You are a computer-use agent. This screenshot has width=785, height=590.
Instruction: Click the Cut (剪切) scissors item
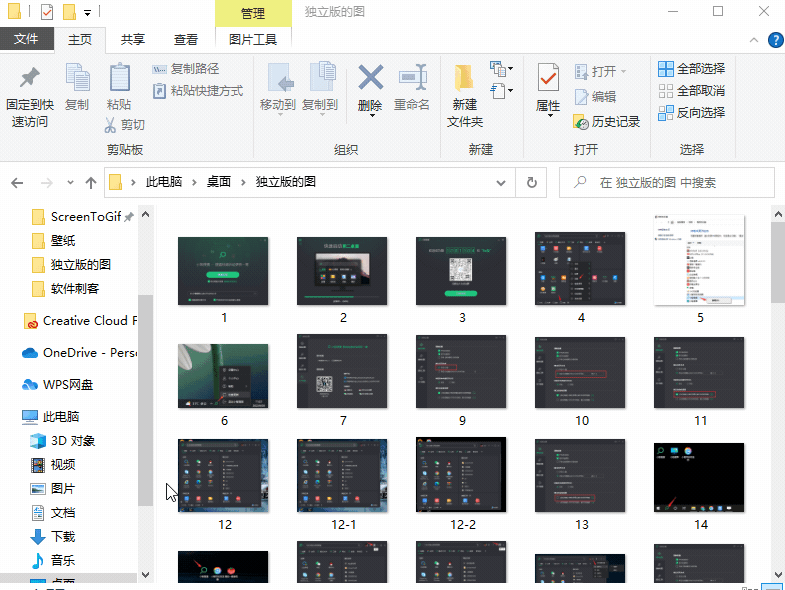(125, 125)
